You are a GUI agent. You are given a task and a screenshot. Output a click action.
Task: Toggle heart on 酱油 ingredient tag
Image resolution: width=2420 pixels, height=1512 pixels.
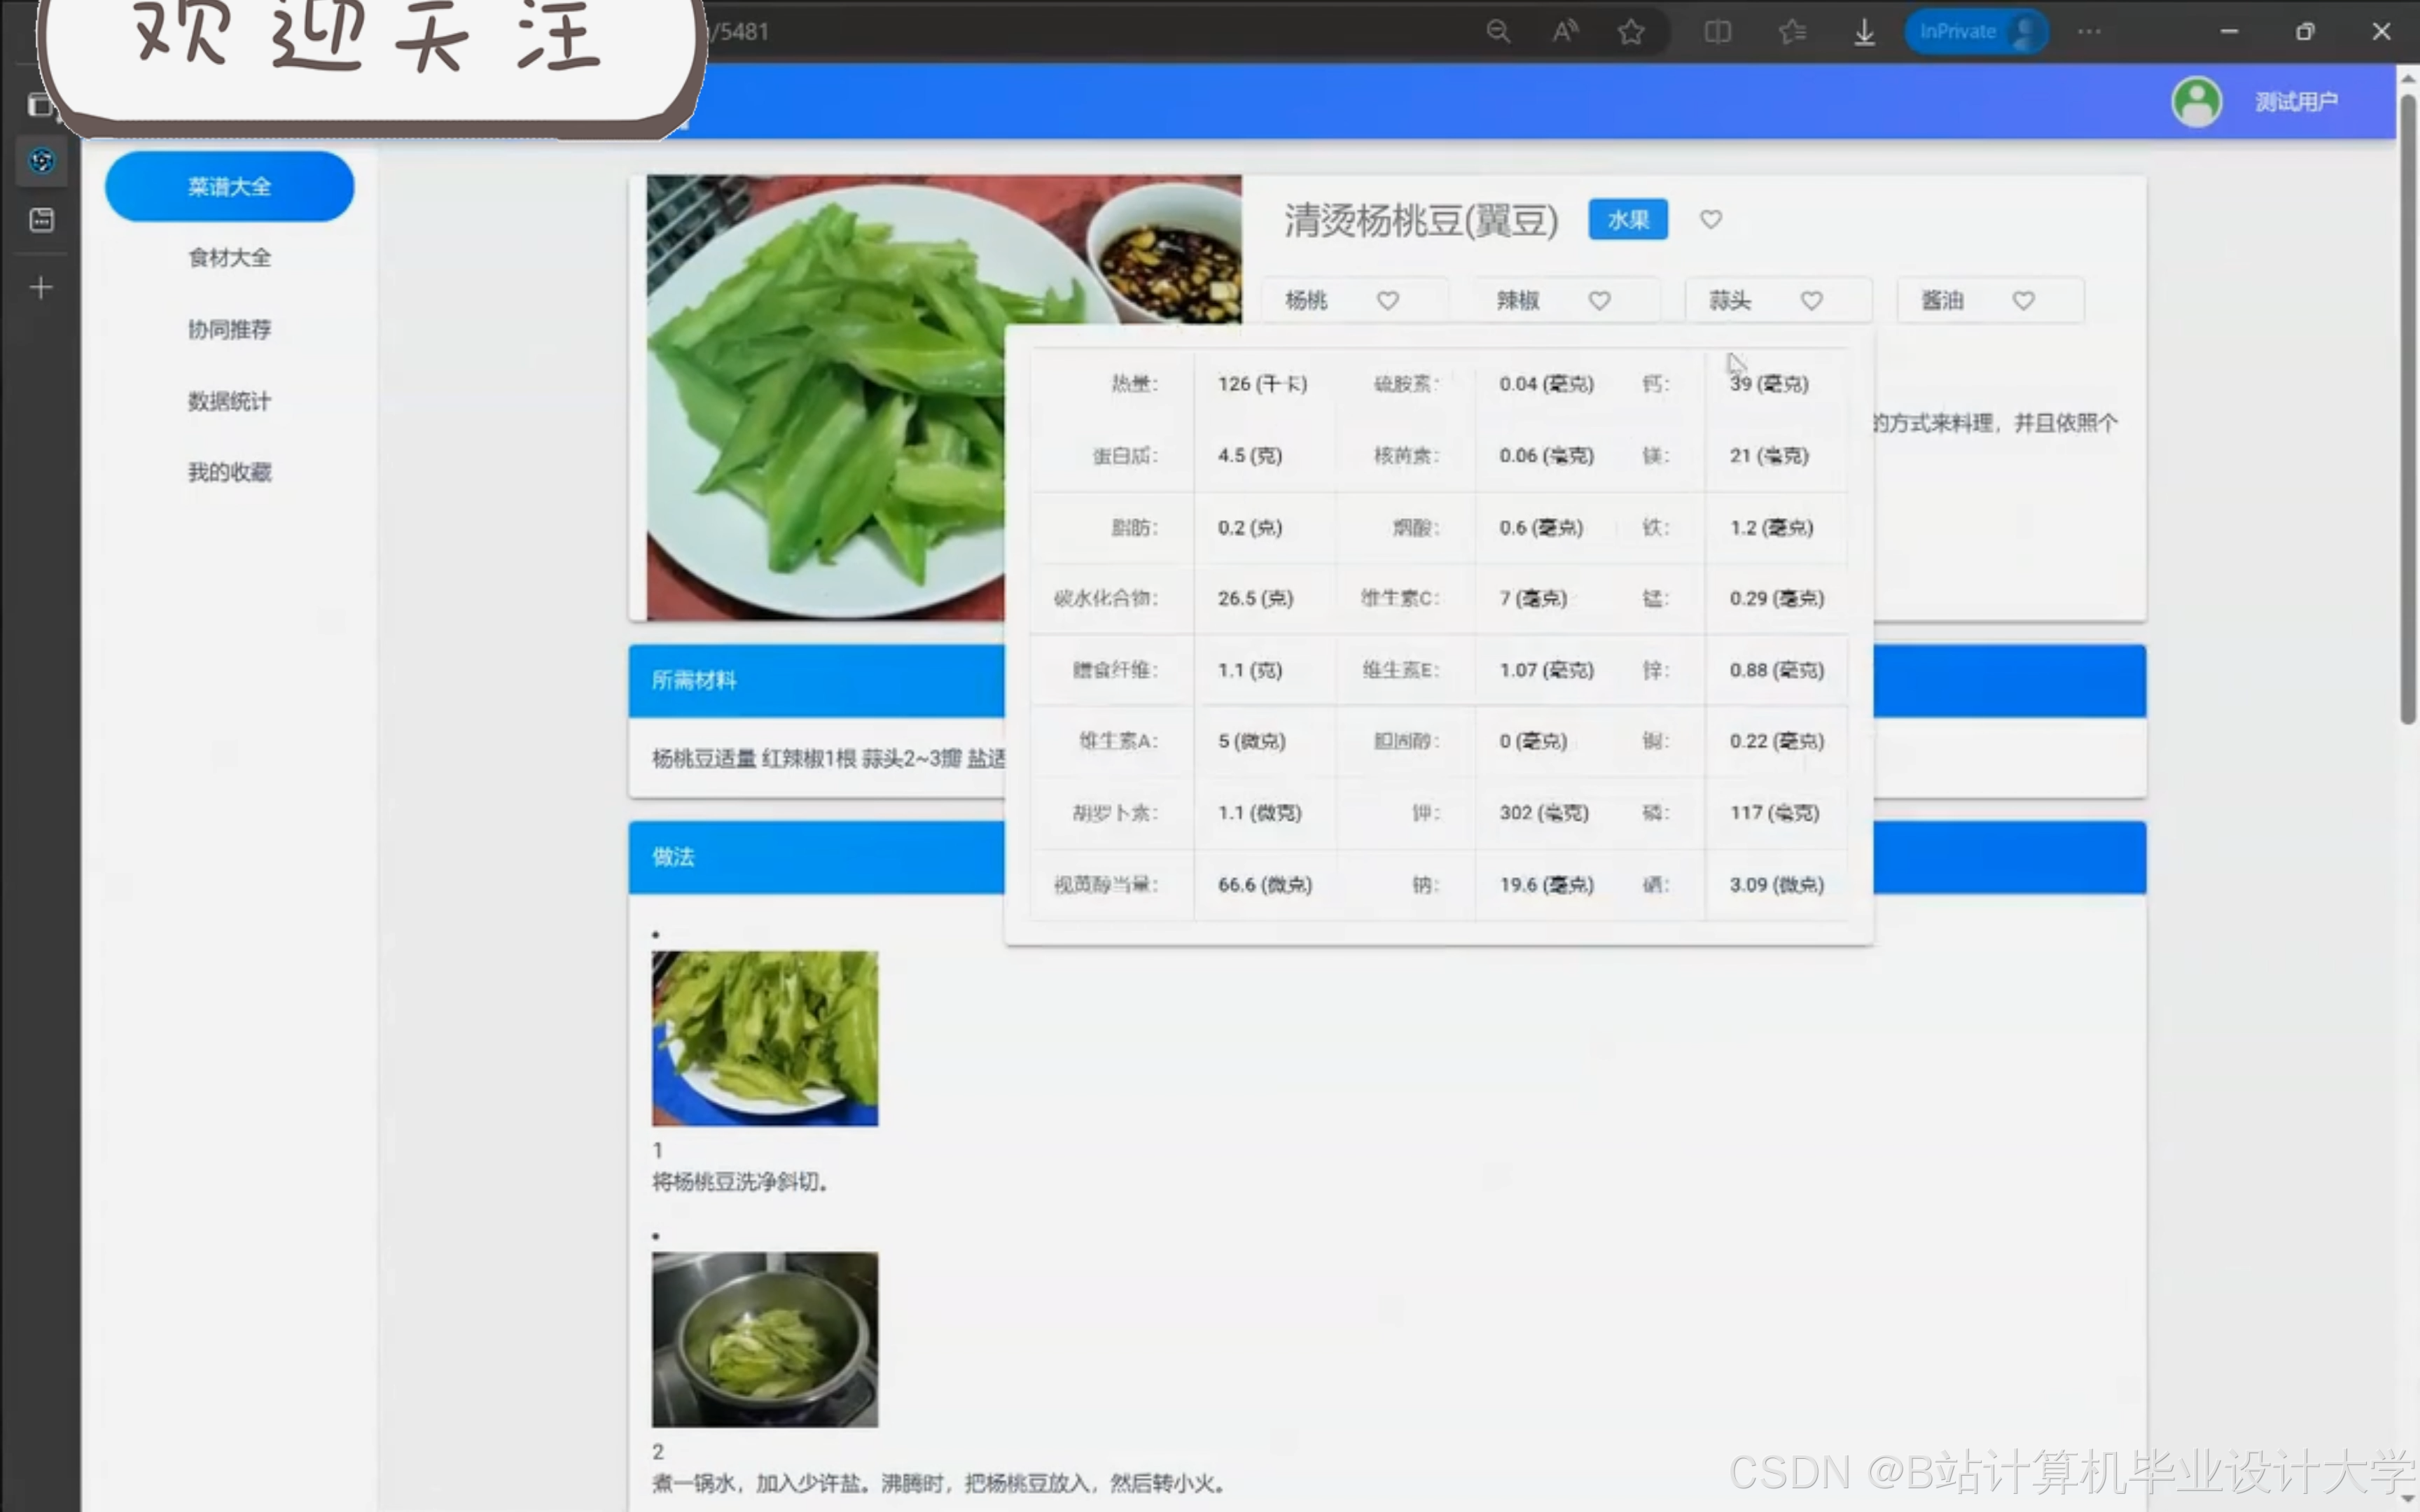pyautogui.click(x=2024, y=300)
